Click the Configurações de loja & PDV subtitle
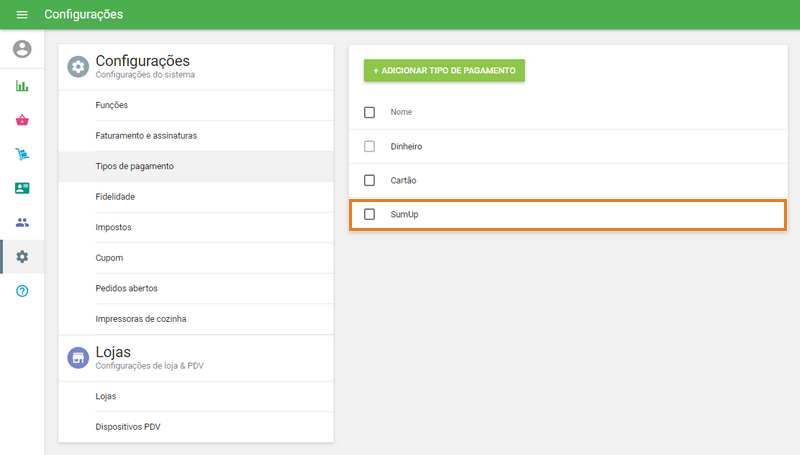This screenshot has width=800, height=455. [149, 366]
